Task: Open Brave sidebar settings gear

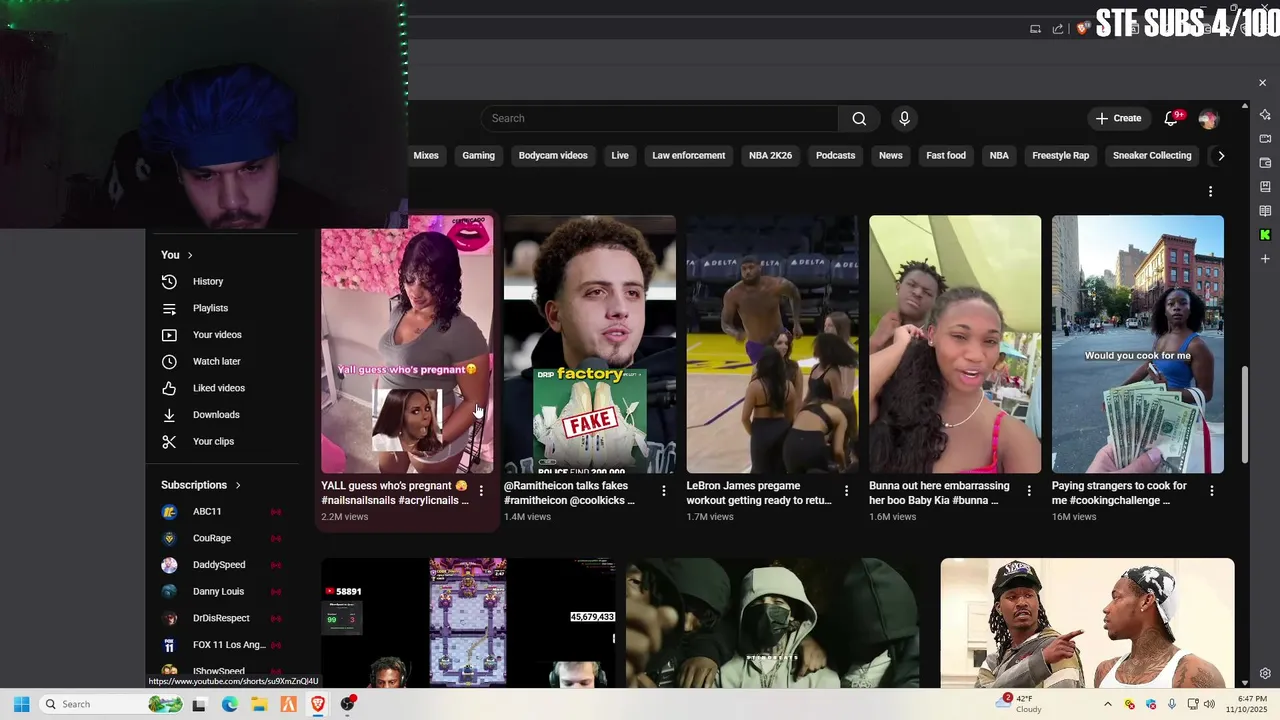Action: tap(1265, 674)
